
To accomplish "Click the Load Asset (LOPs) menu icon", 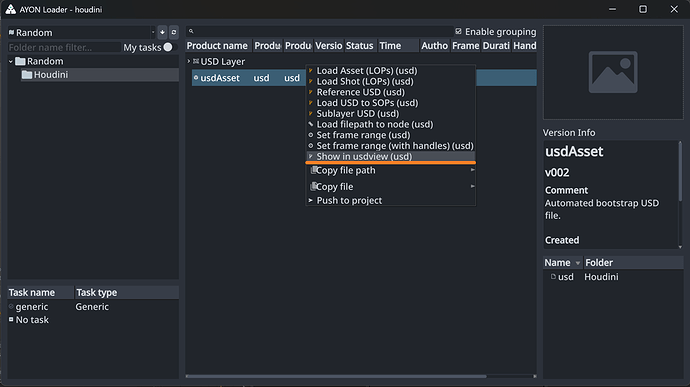I will pos(311,70).
